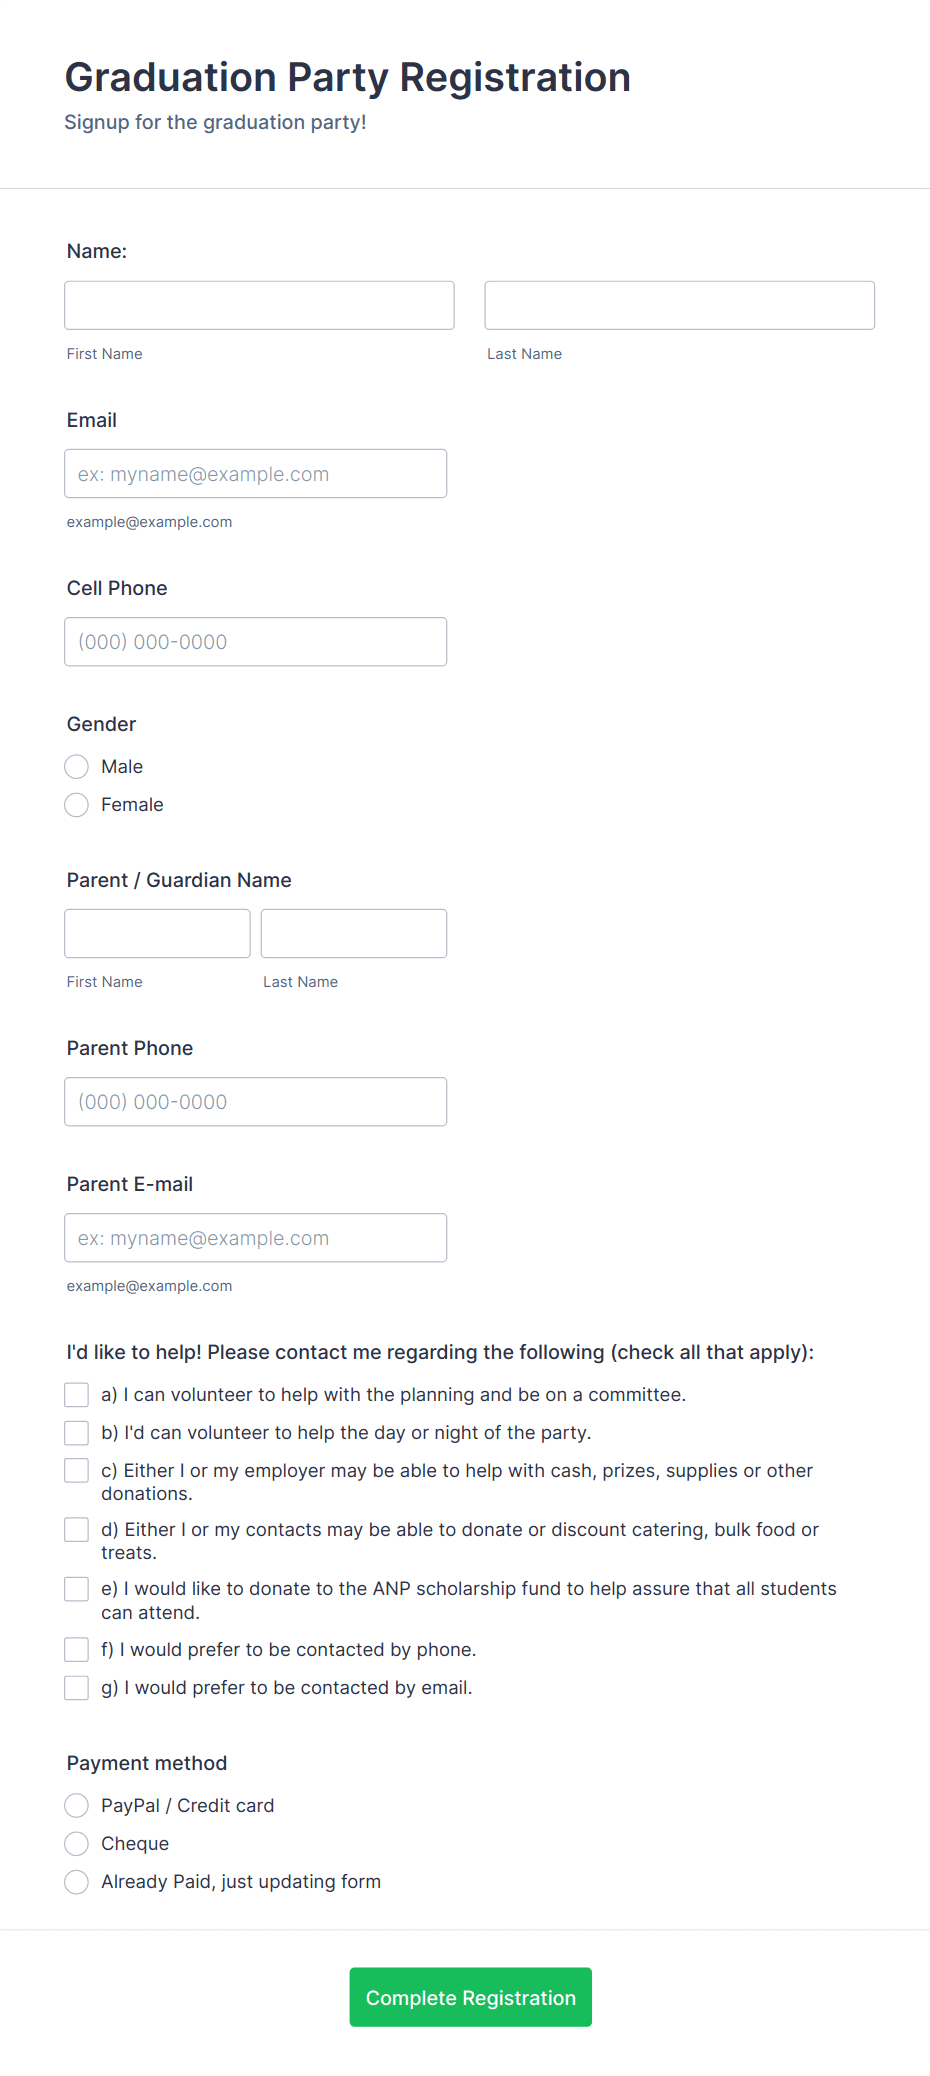Check the cash, prizes, supplies donations option
The image size is (930, 2076).
76,1470
